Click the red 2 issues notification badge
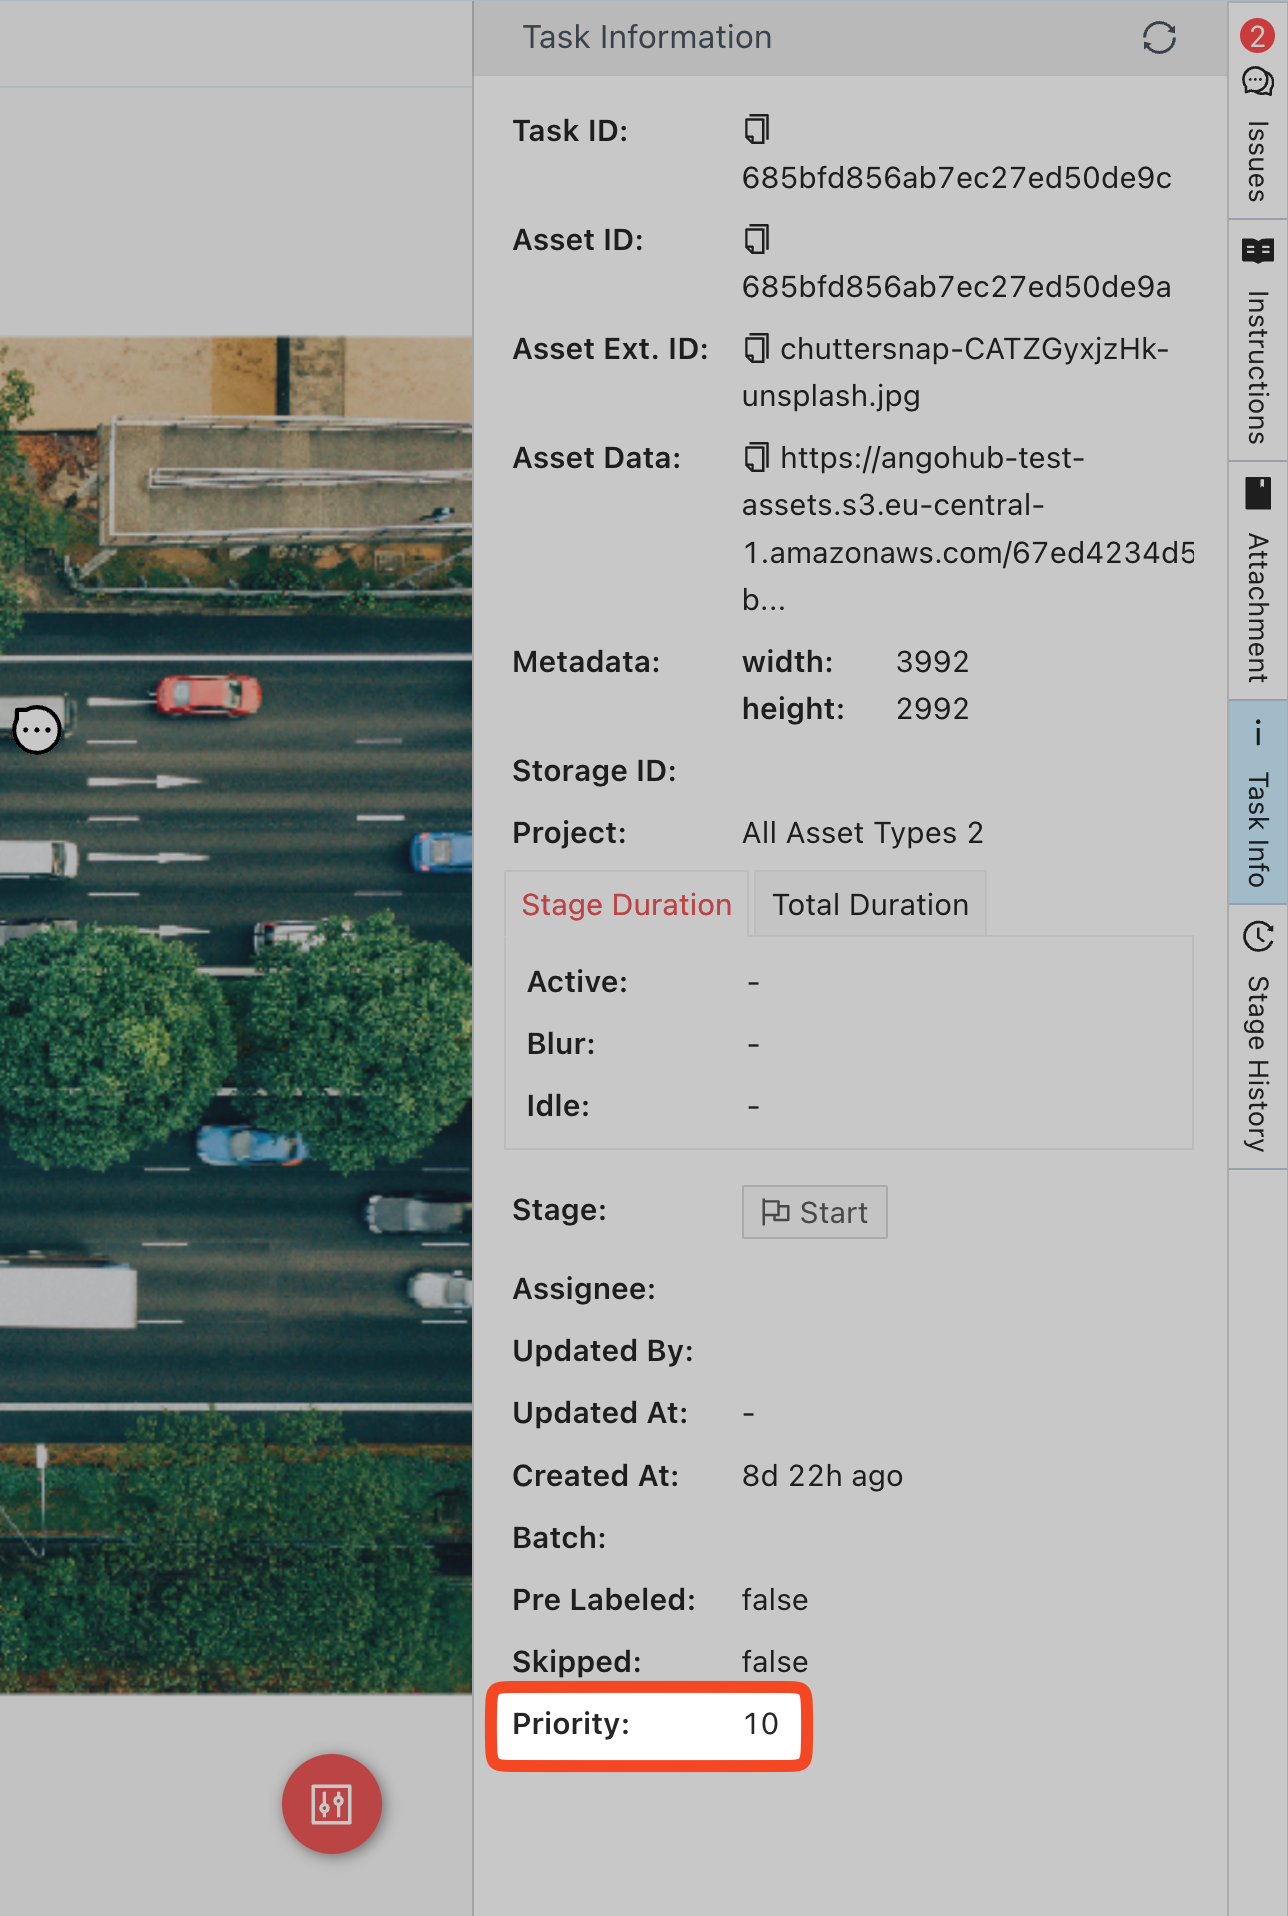1288x1916 pixels. pyautogui.click(x=1257, y=35)
